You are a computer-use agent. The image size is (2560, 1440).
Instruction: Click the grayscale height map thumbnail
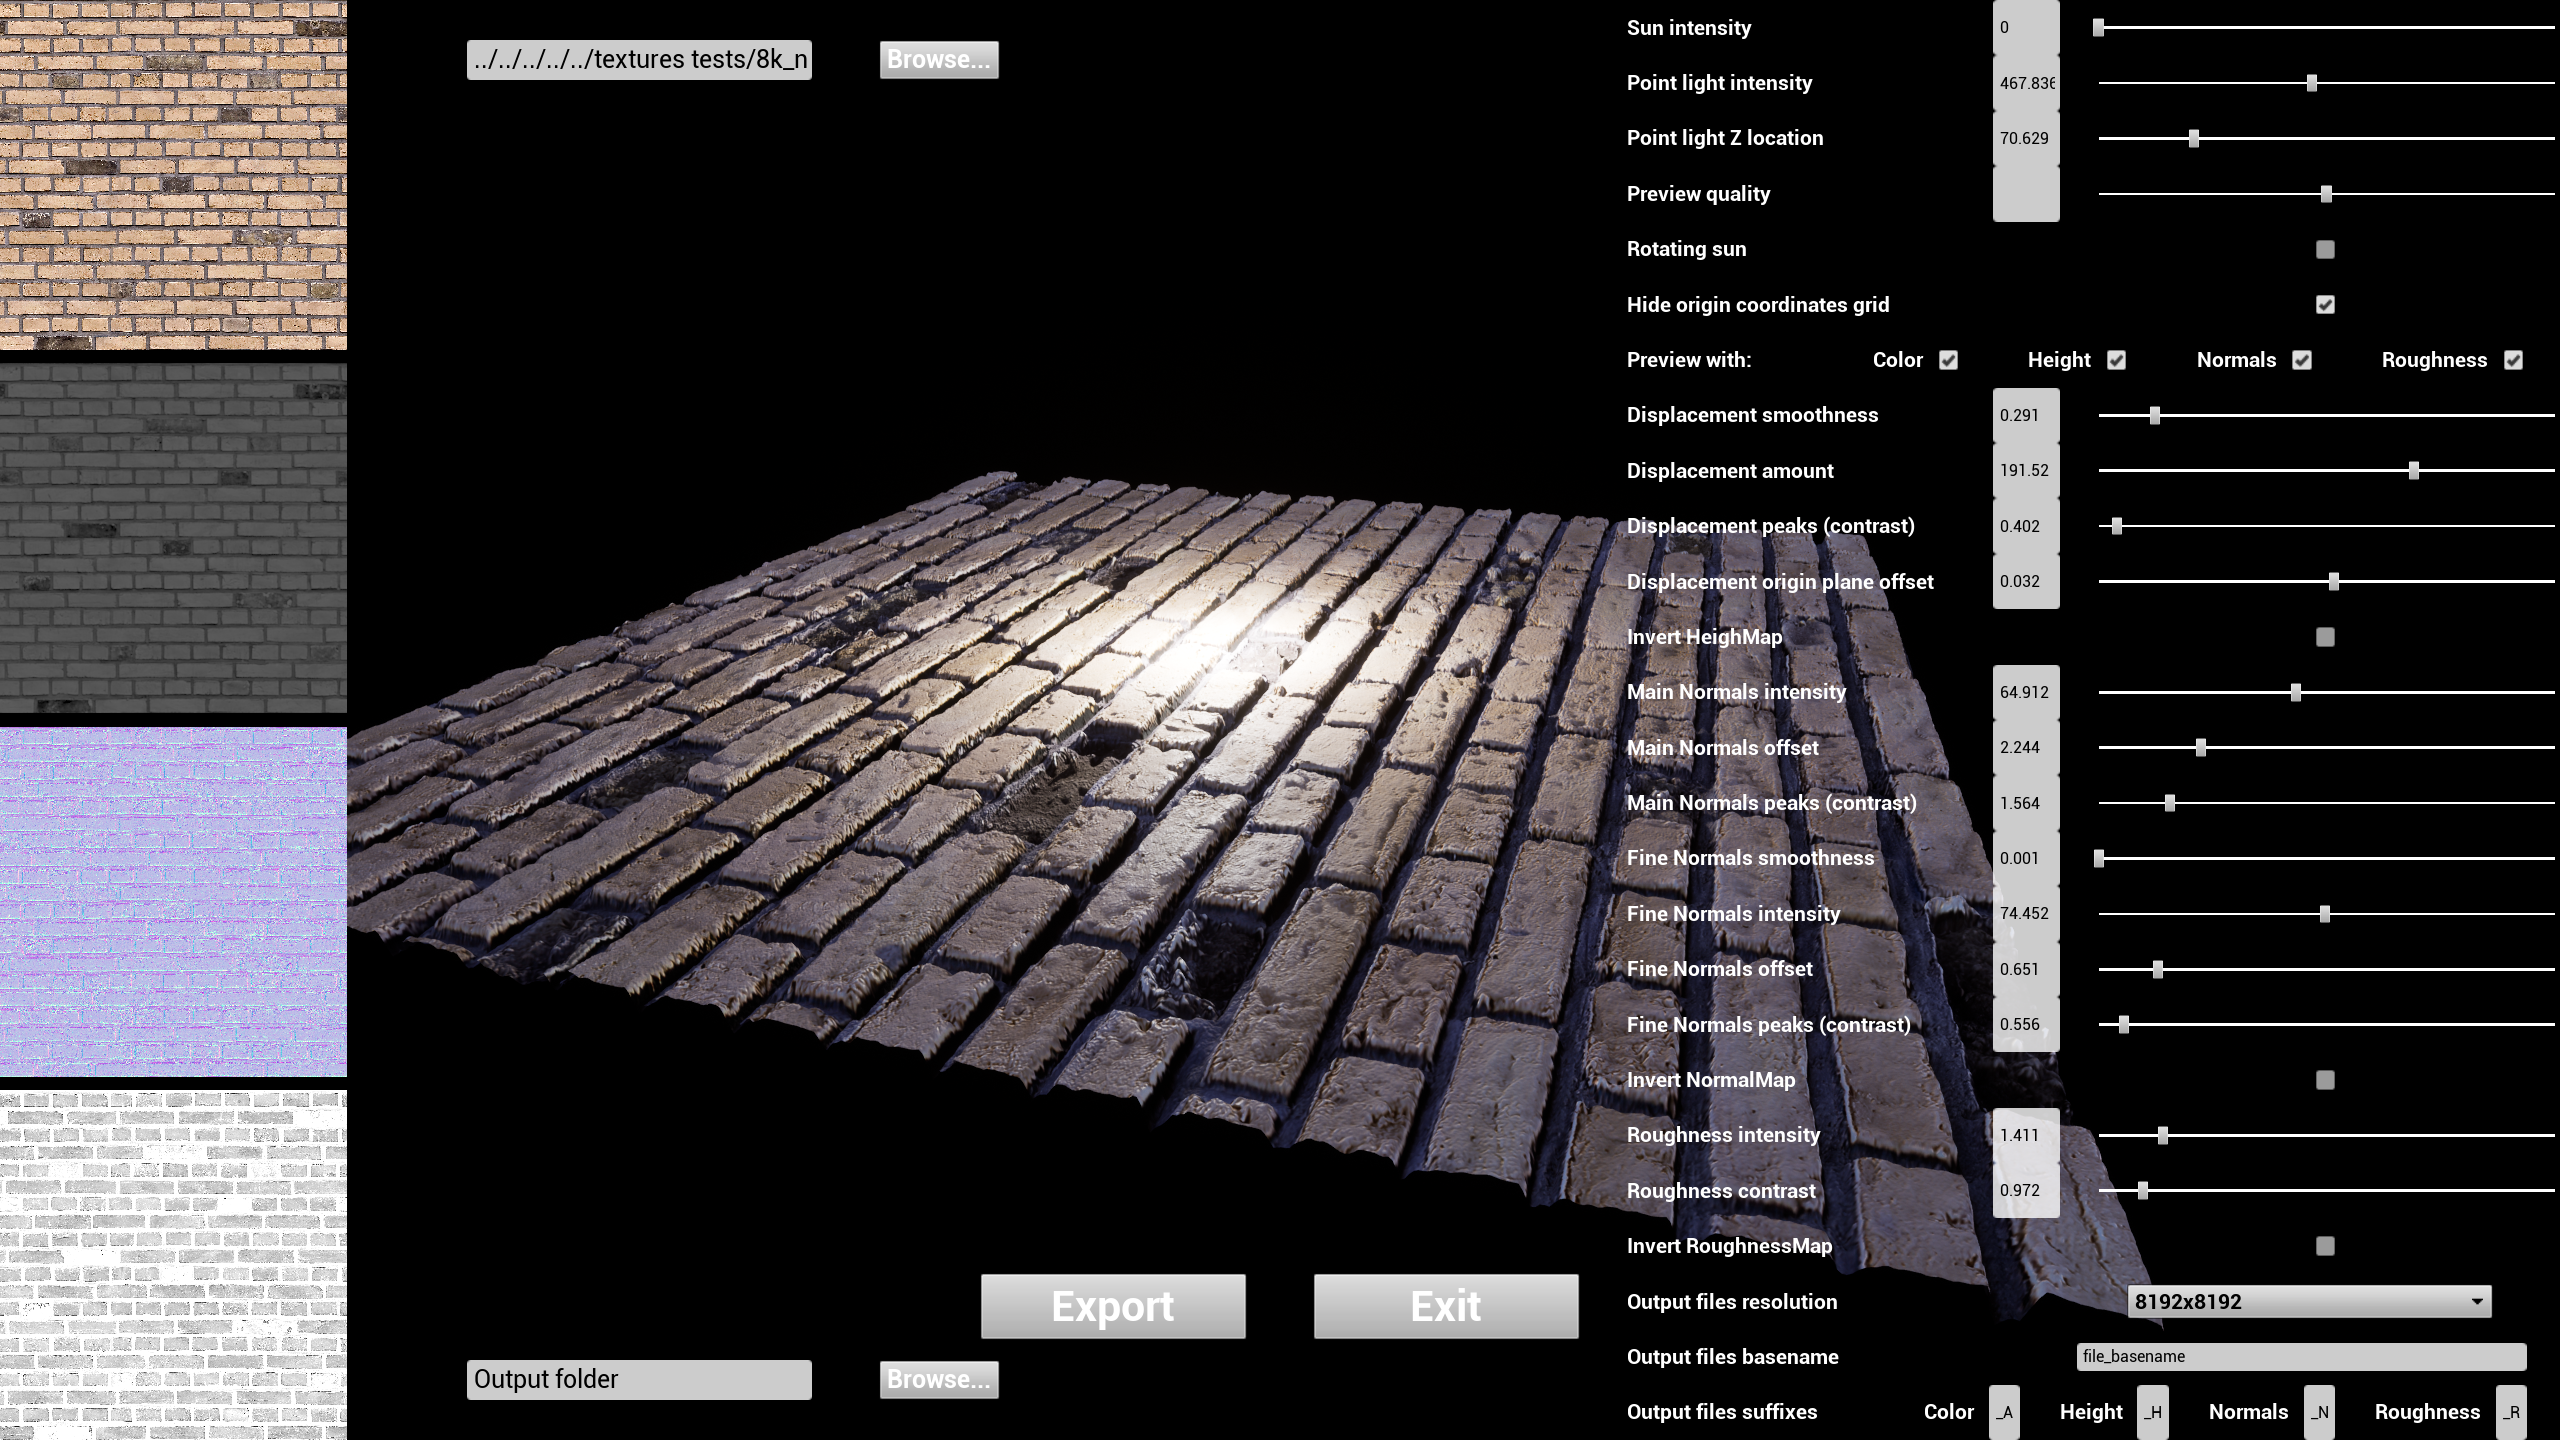173,538
